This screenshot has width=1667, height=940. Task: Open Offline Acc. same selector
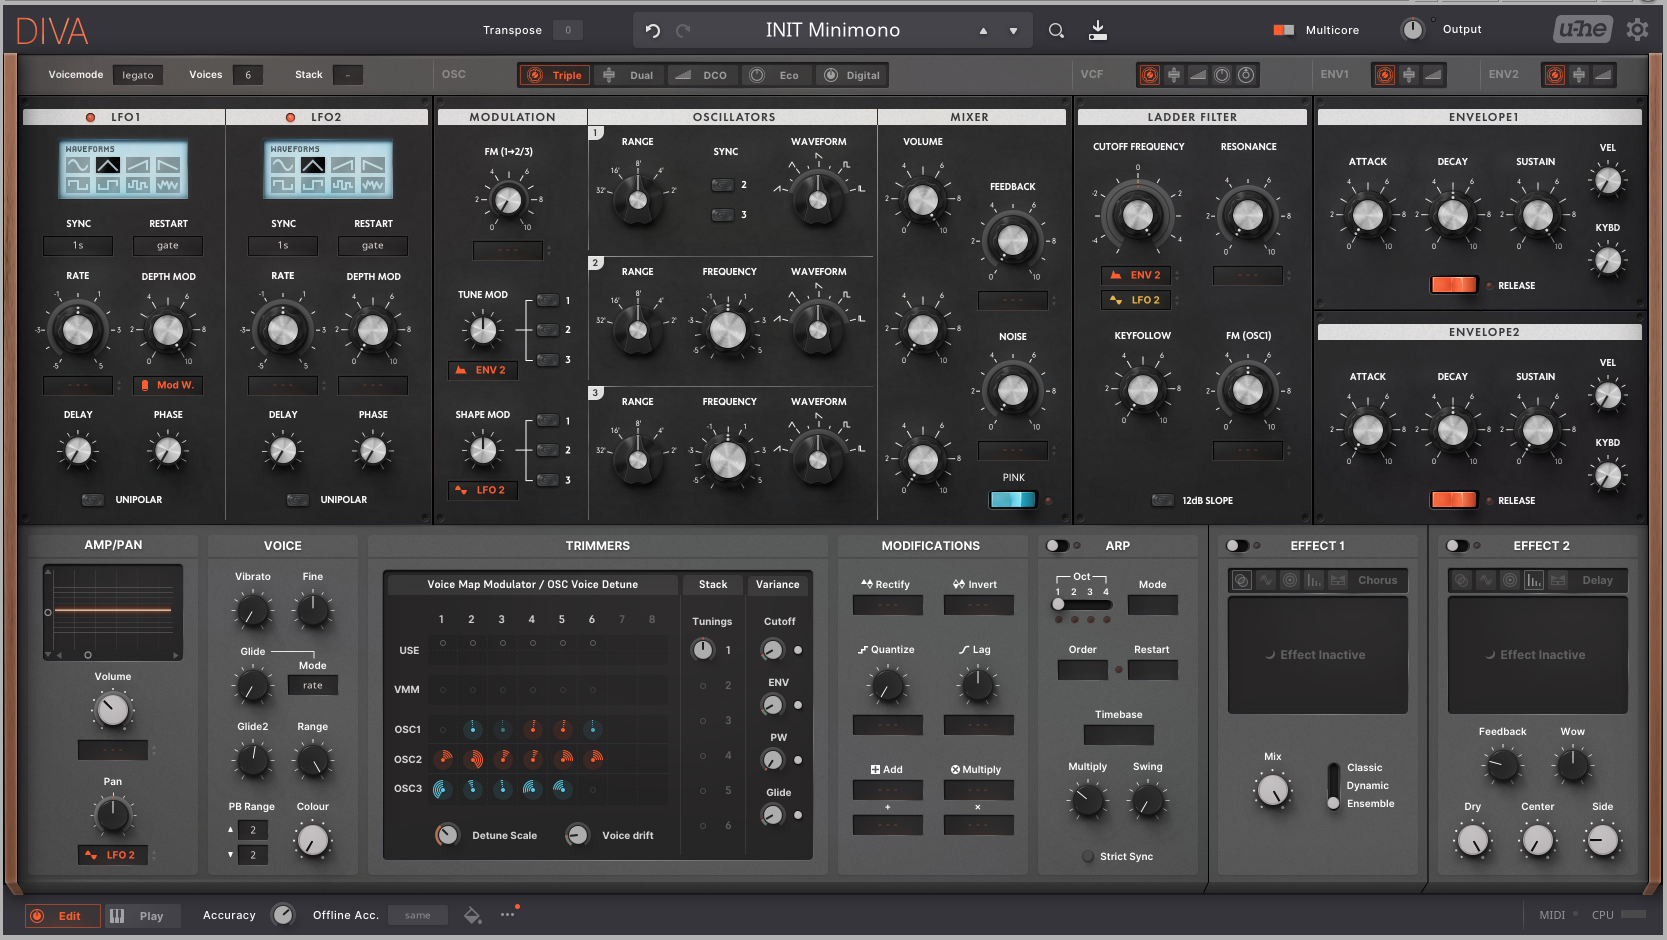tap(418, 916)
